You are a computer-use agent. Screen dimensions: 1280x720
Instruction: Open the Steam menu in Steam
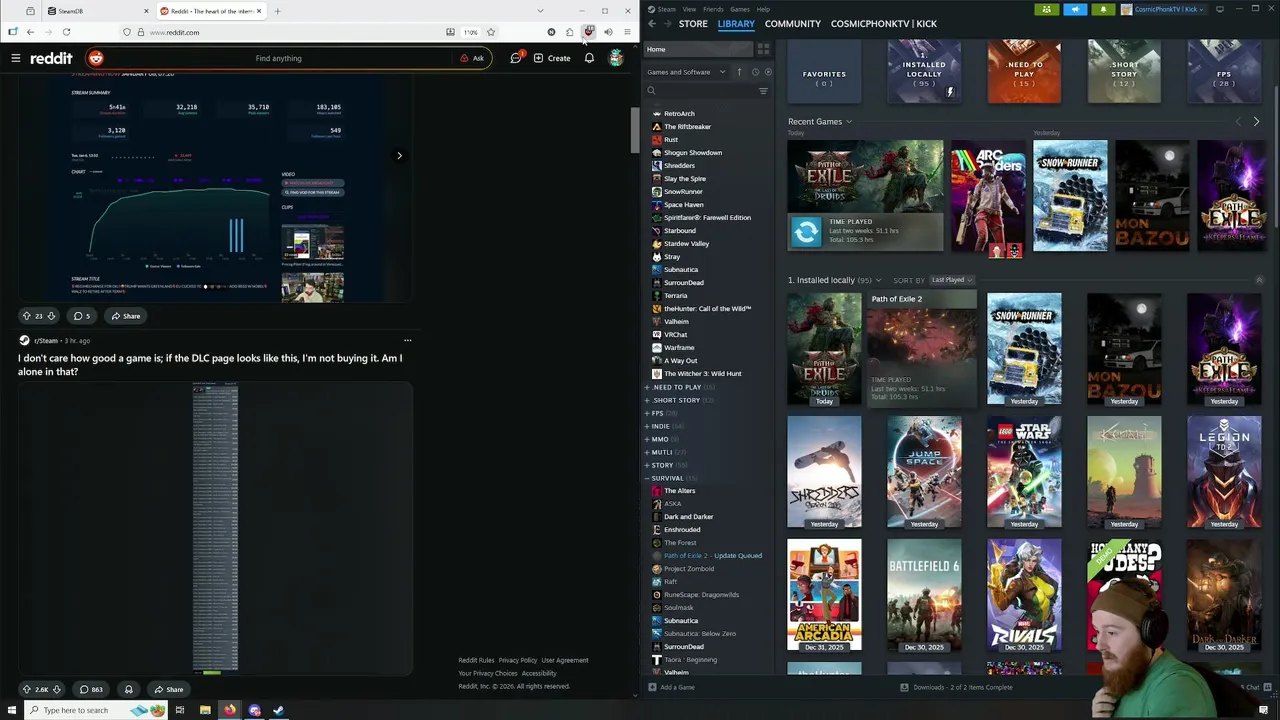coord(662,9)
